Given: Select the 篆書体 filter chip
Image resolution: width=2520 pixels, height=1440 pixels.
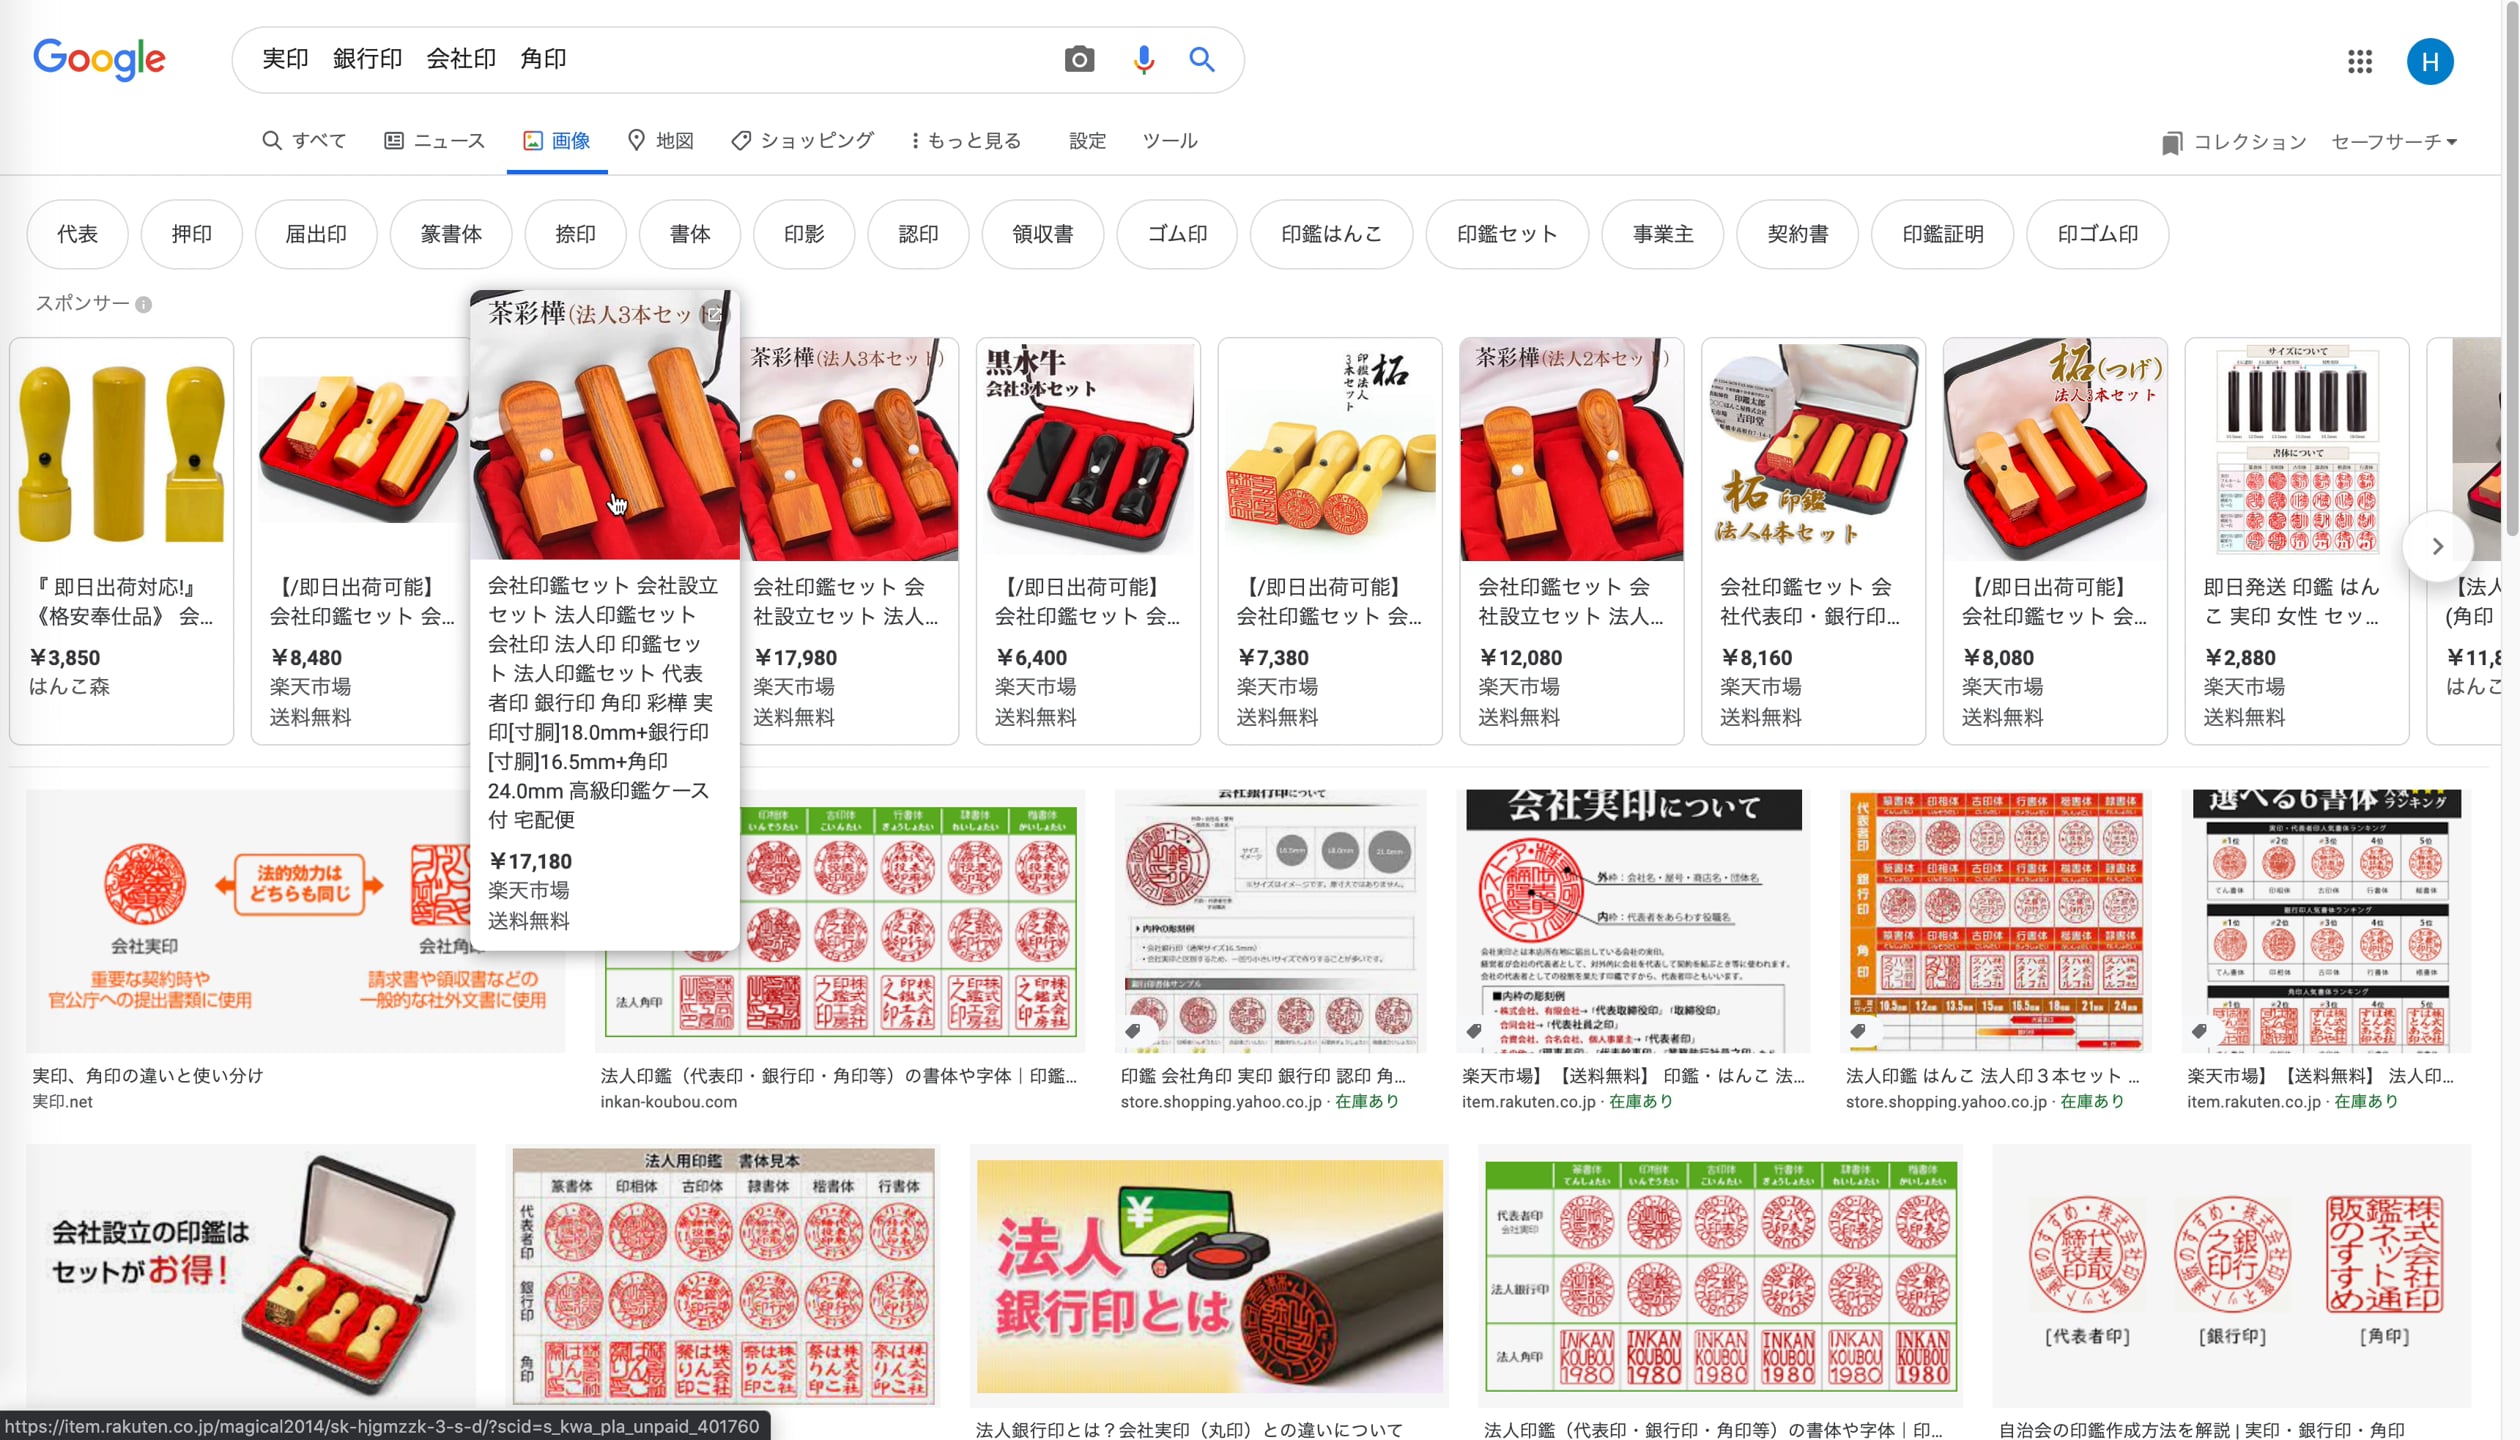Looking at the screenshot, I should tap(450, 234).
